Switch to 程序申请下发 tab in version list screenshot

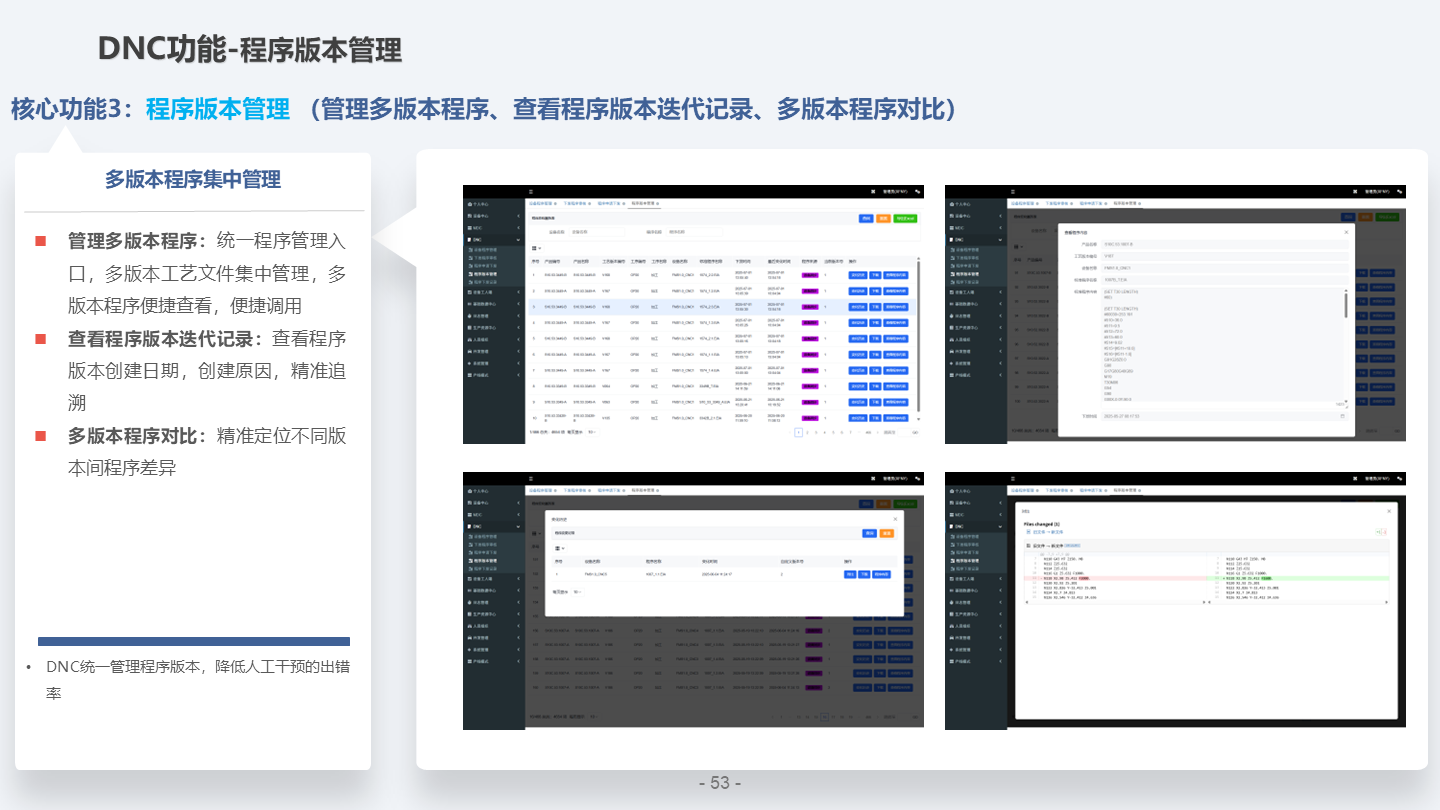609,204
